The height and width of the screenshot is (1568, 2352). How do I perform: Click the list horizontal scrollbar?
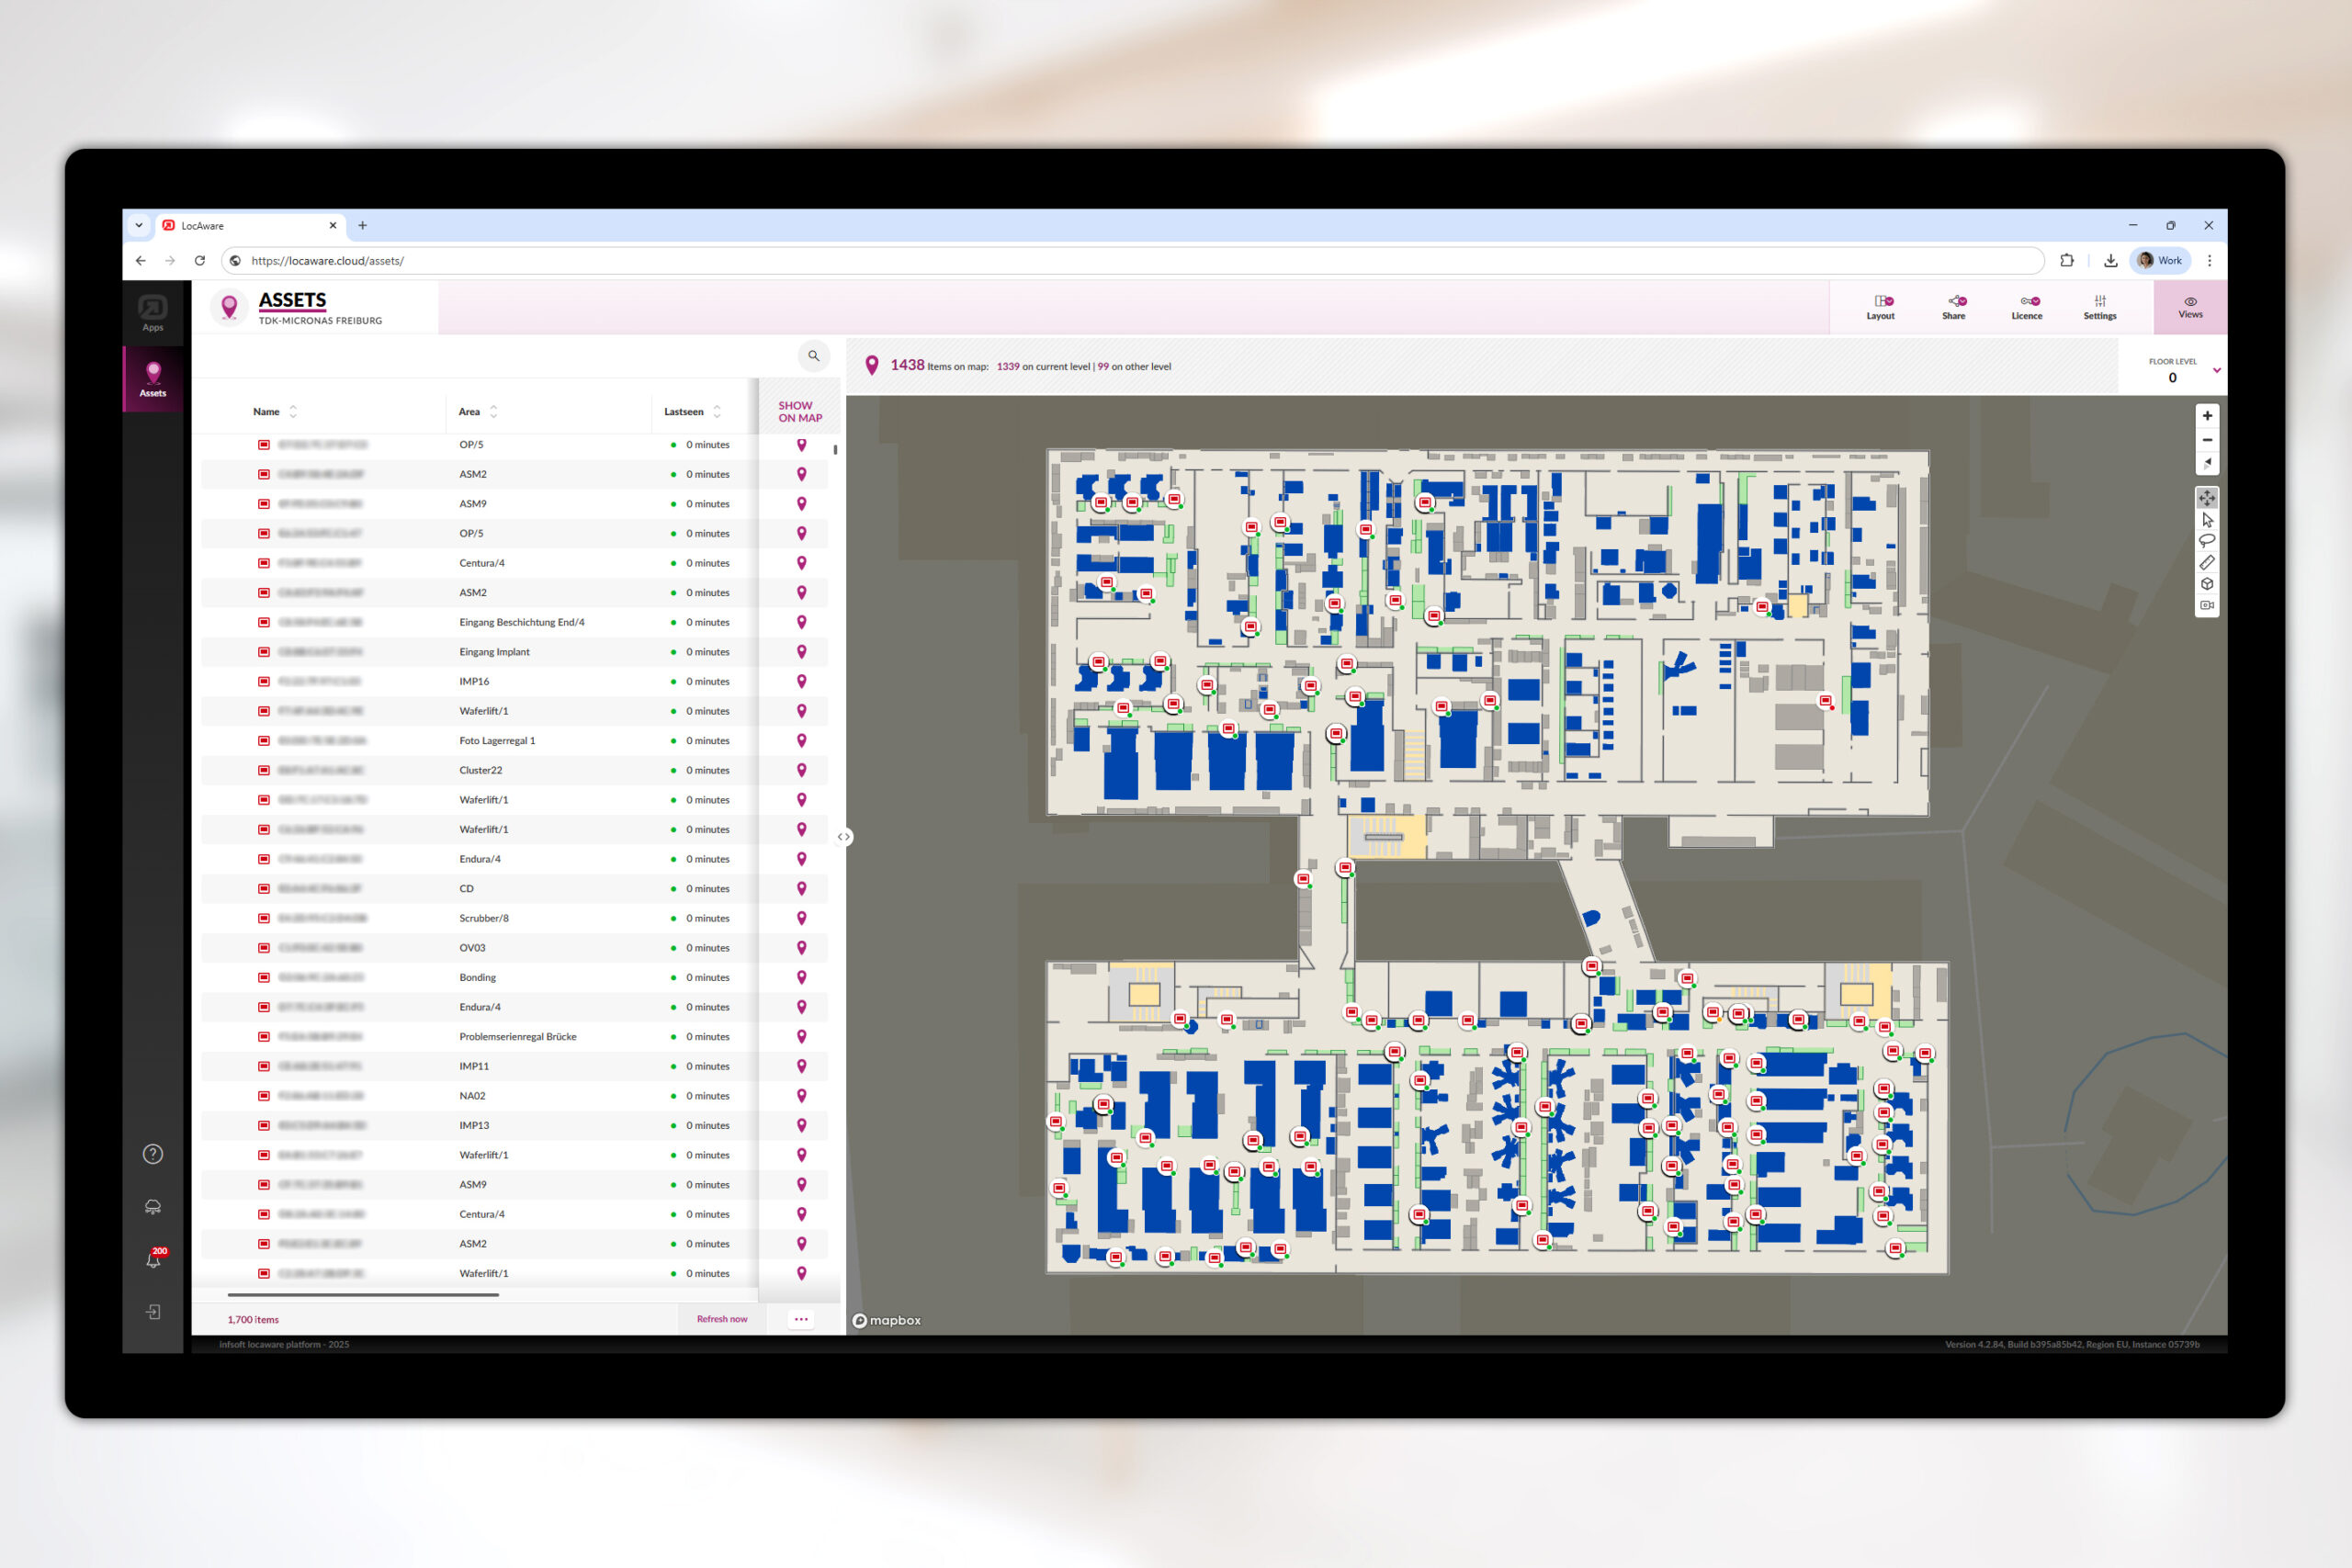(363, 1295)
